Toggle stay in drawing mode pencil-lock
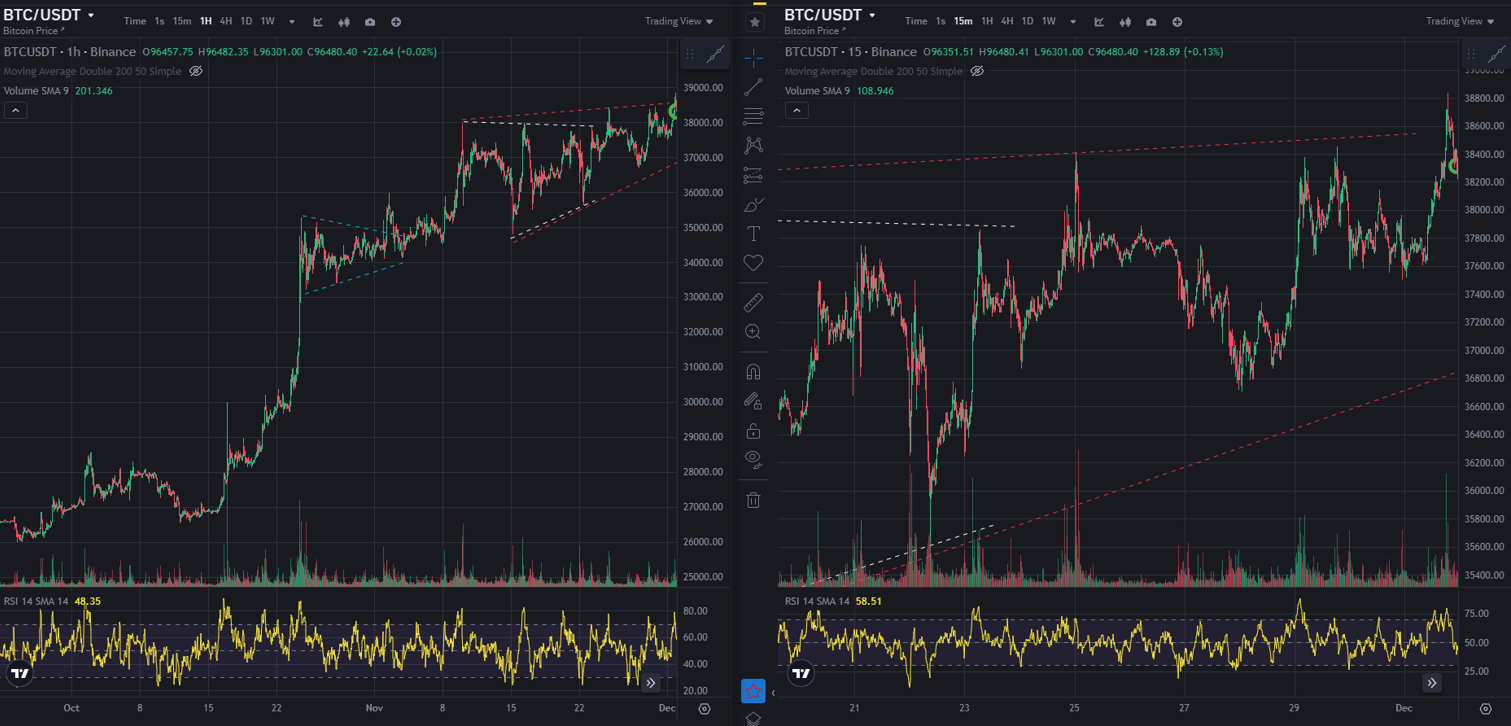The width and height of the screenshot is (1511, 726). tap(753, 401)
